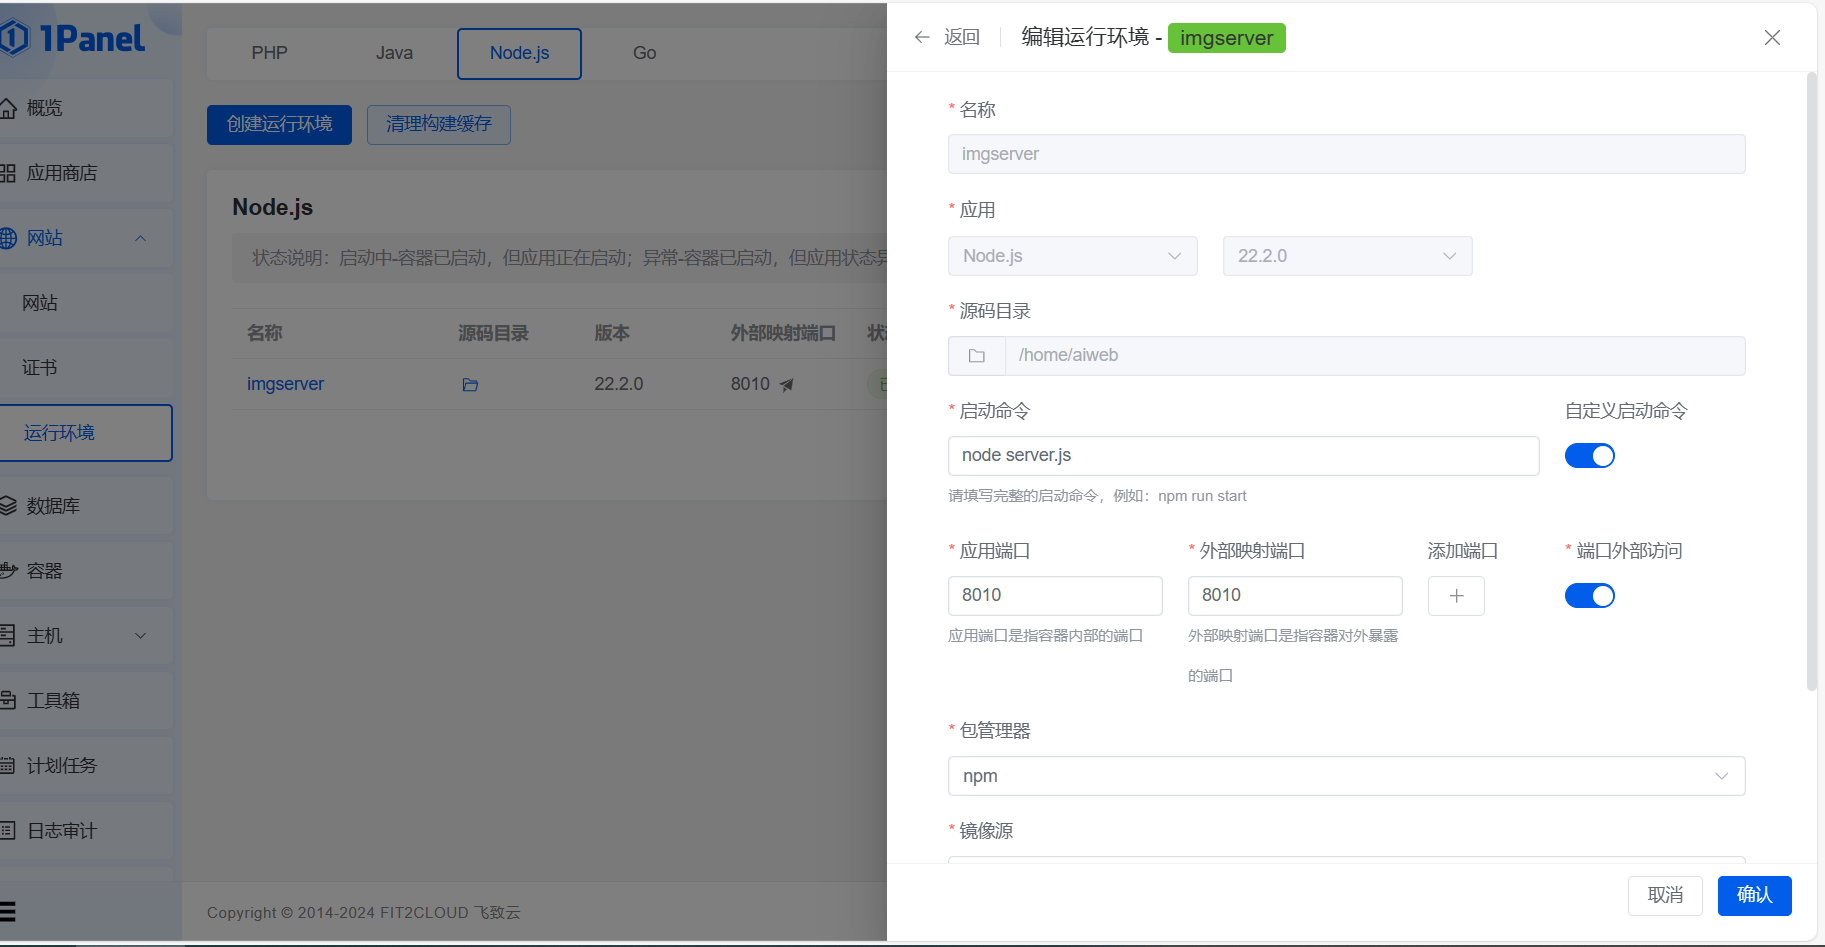Click 22.2.0 version cell in table
Screen dimensions: 1825x947
[619, 384]
